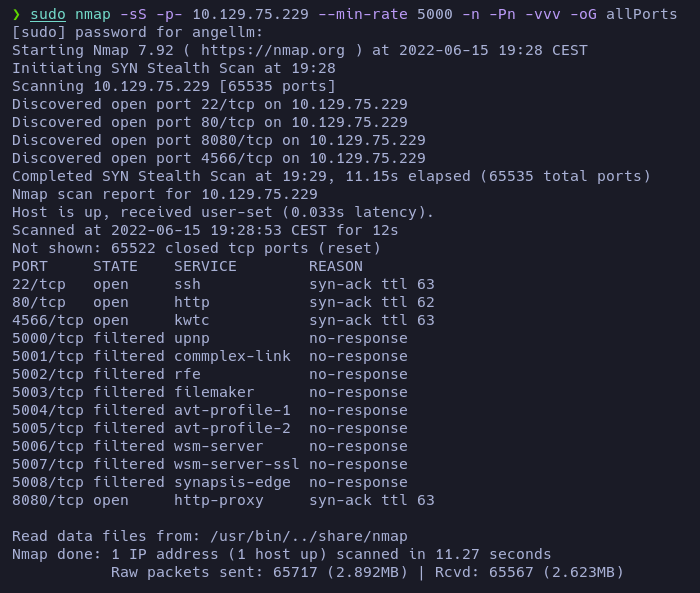Viewport: 700px width, 593px height.
Task: Click the https://nmap.org URL
Action: [x=273, y=50]
